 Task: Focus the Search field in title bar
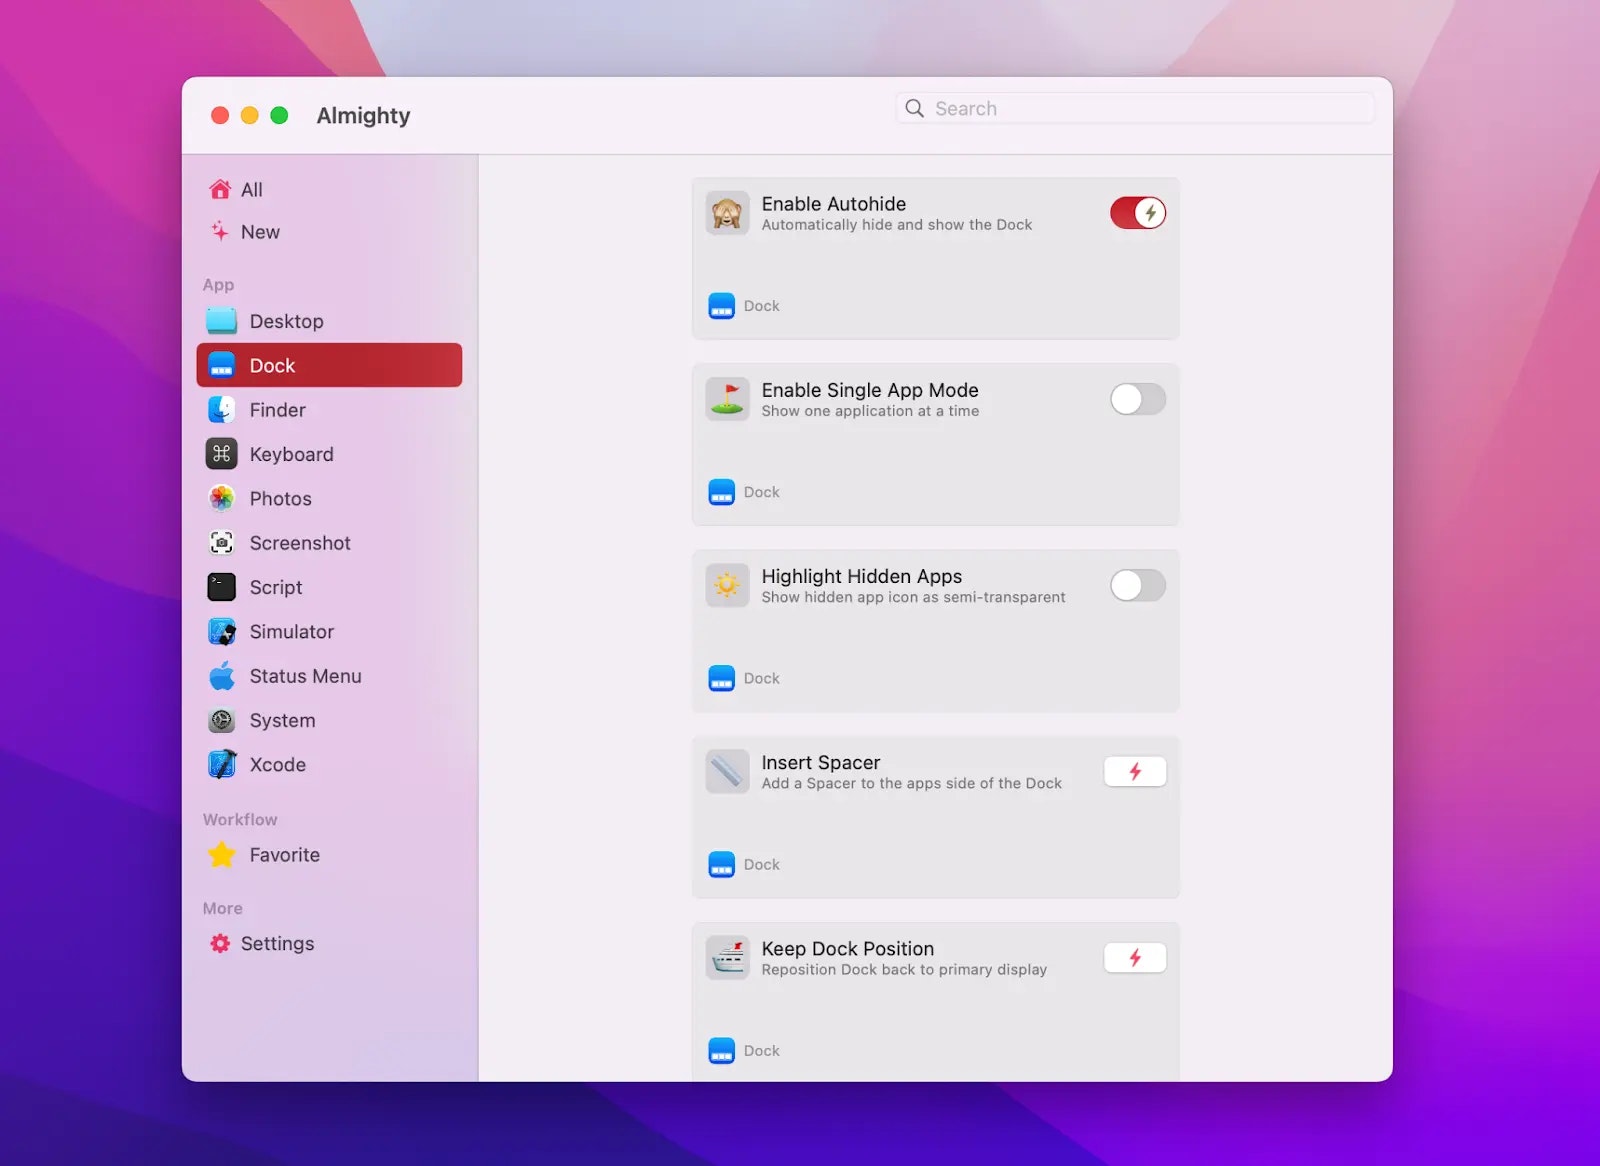tap(1135, 108)
